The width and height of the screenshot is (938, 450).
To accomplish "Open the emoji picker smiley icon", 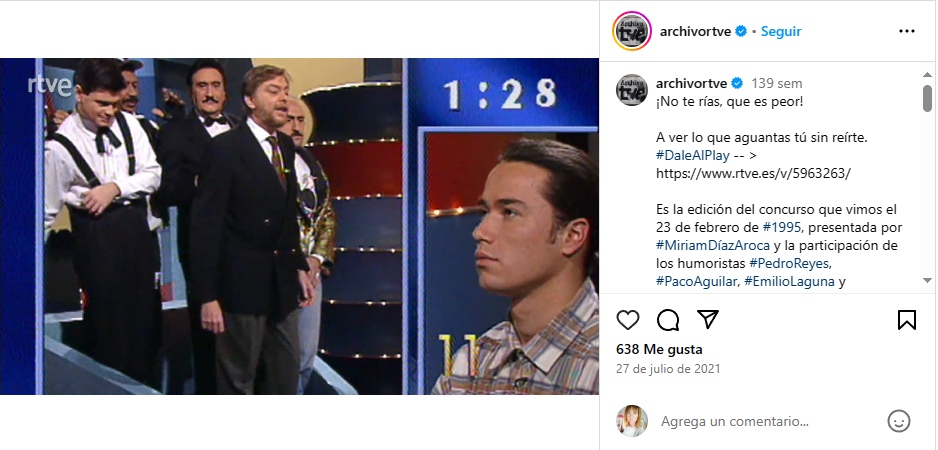I will pyautogui.click(x=899, y=421).
